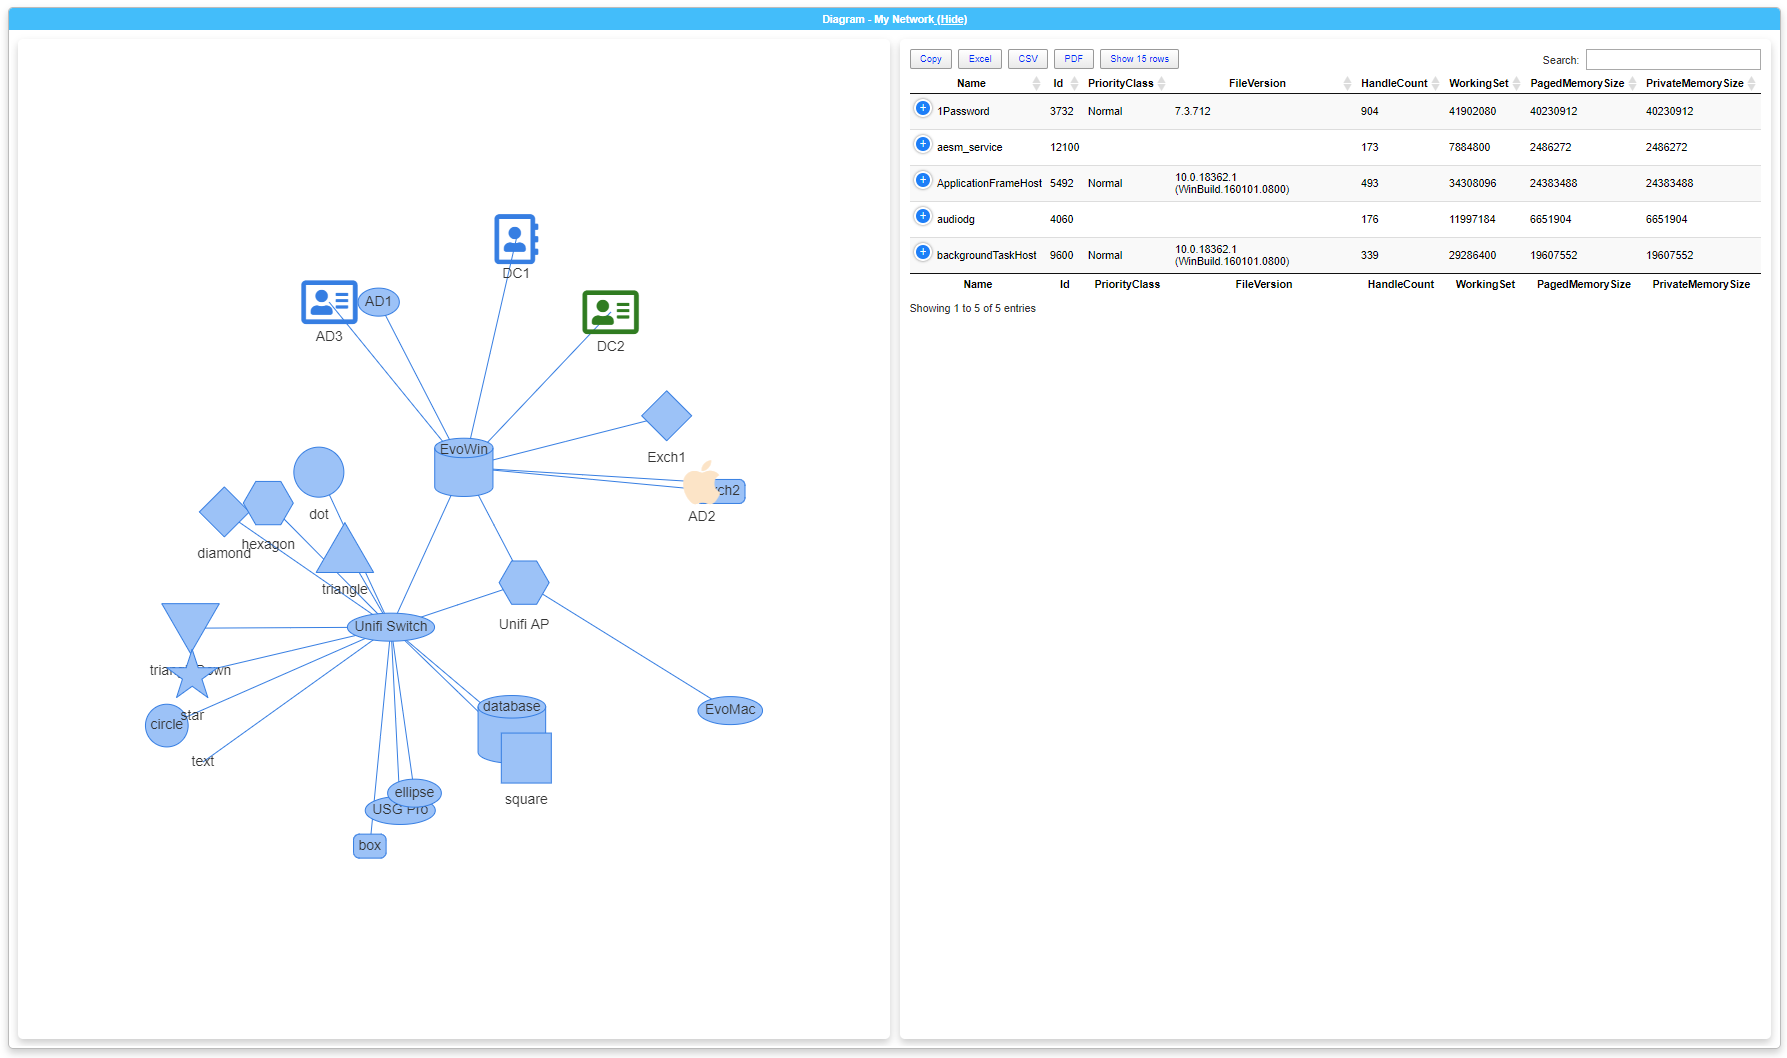
Task: Click the AD3 contact node icon
Action: coord(328,302)
